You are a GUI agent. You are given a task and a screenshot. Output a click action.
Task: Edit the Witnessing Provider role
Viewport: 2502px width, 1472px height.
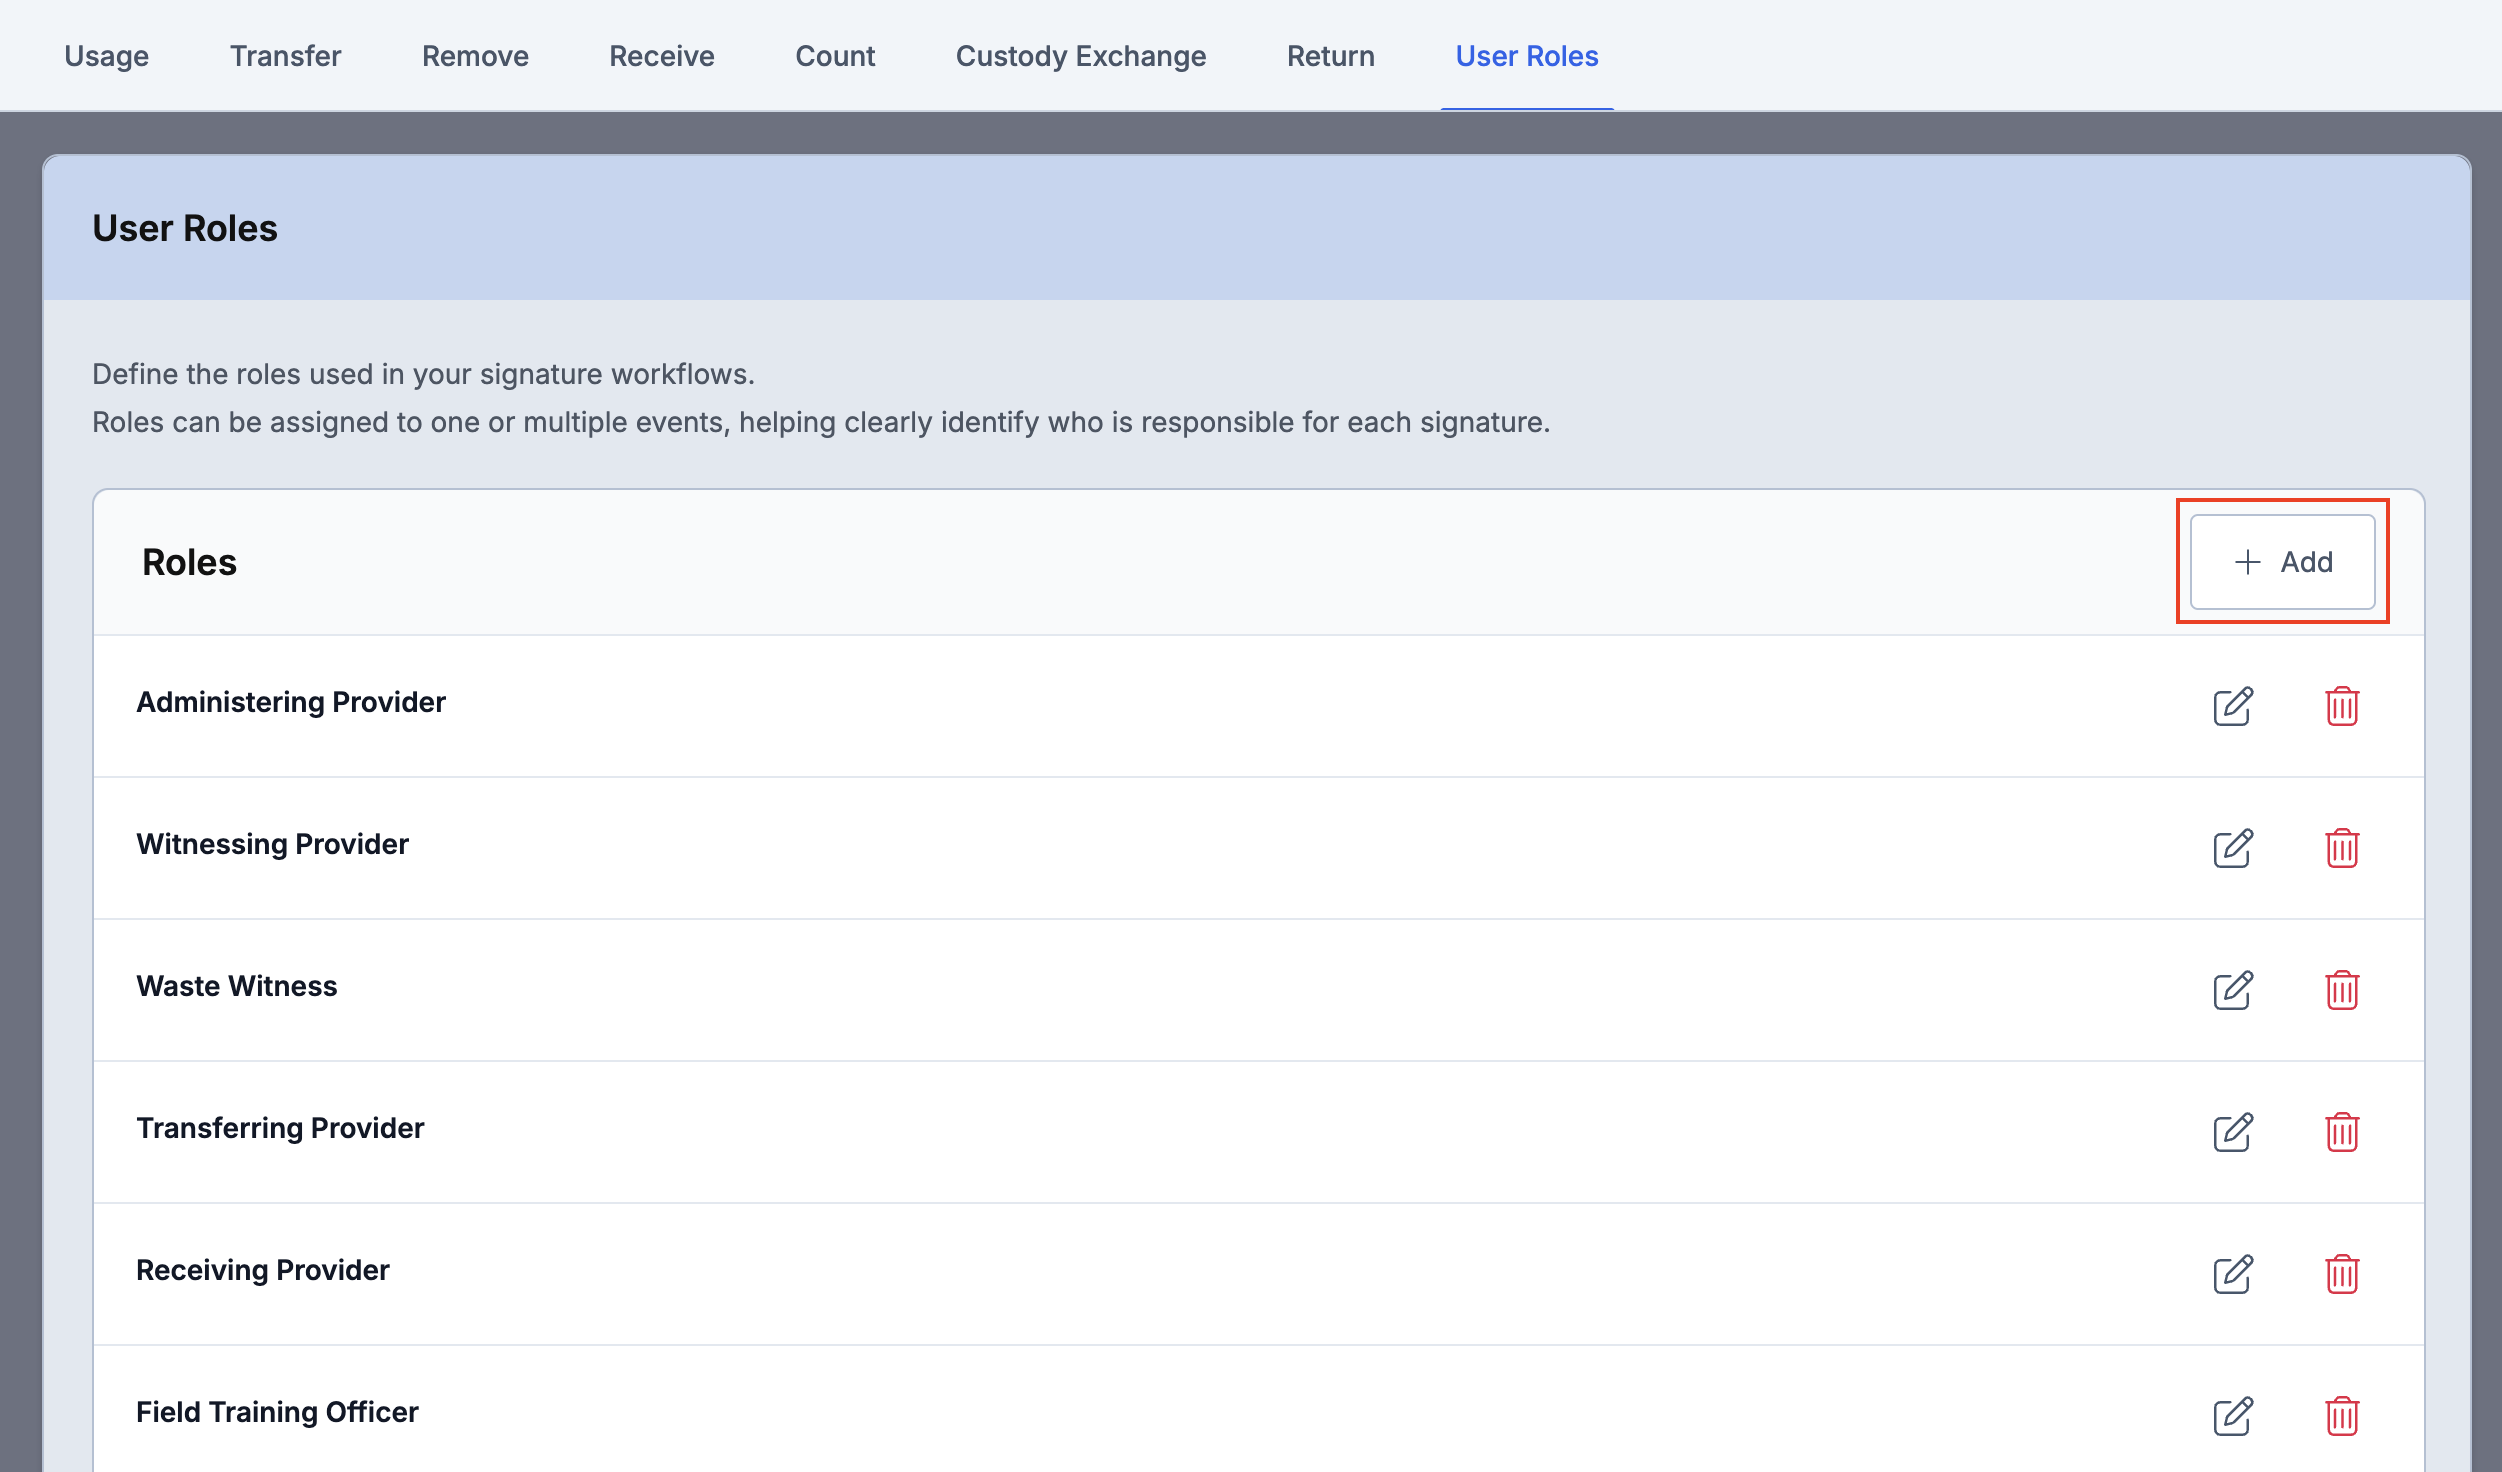[2232, 848]
